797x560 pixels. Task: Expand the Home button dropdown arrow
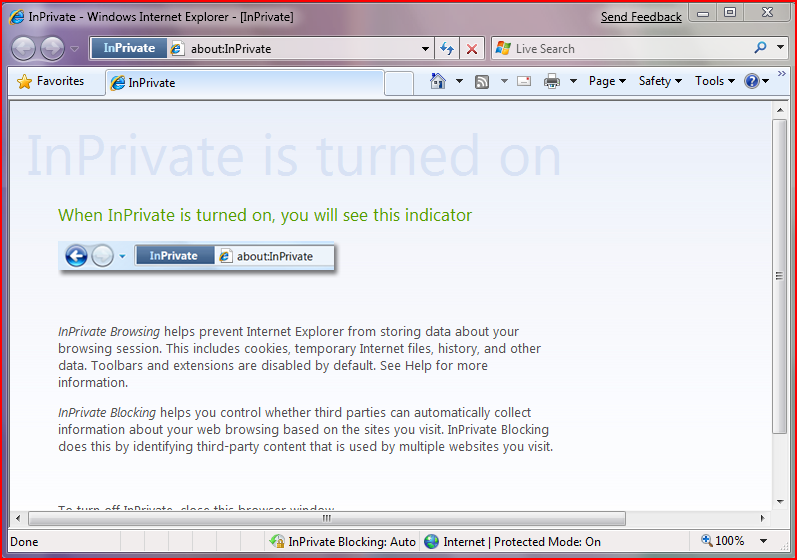(x=459, y=81)
